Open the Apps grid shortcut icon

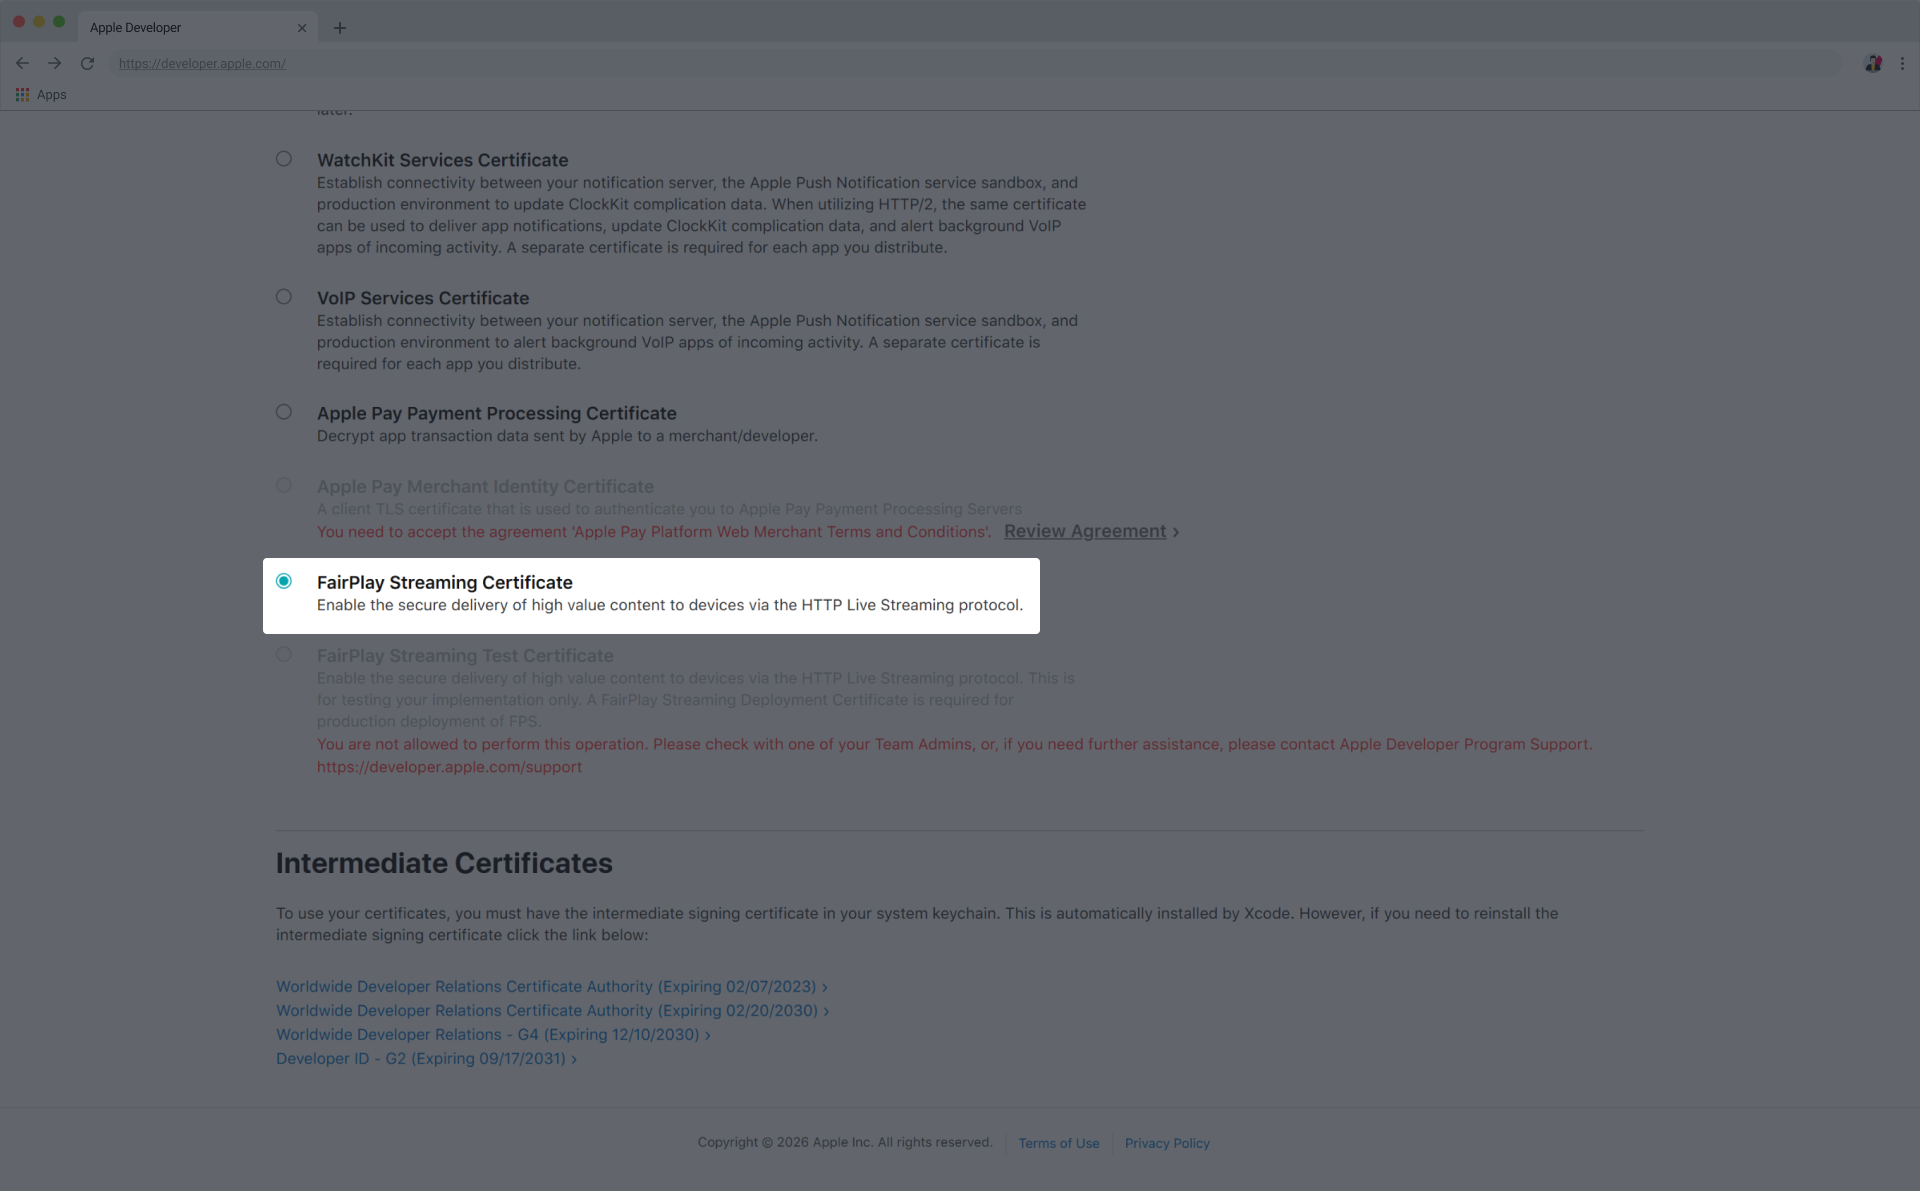(22, 95)
